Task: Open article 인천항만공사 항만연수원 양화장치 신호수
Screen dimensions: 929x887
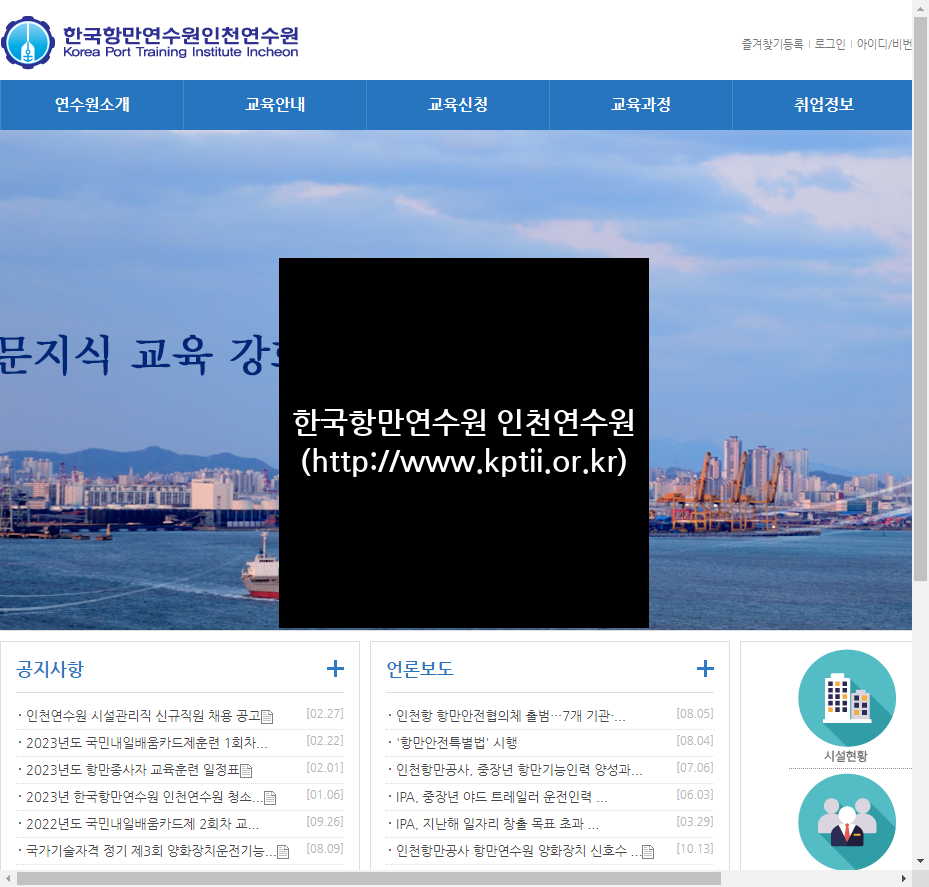Action: coord(518,851)
